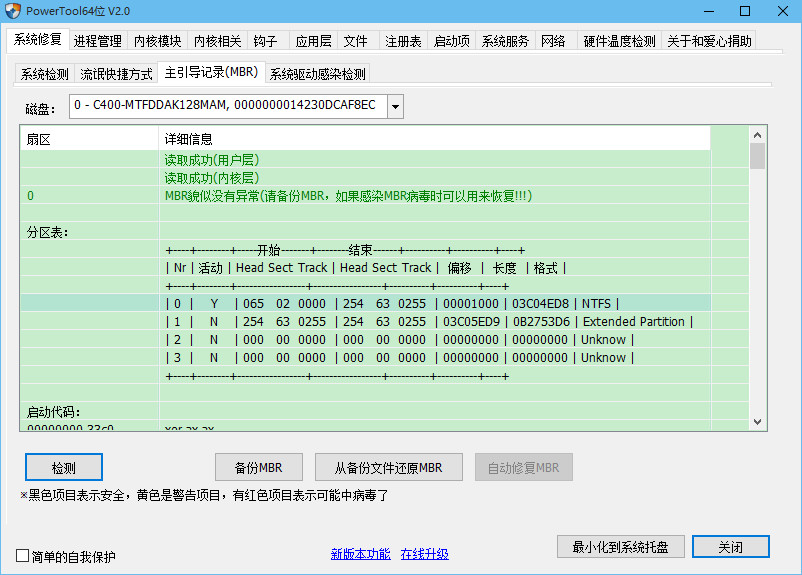Click the 扇区 column header
The image size is (802, 575).
[90, 139]
